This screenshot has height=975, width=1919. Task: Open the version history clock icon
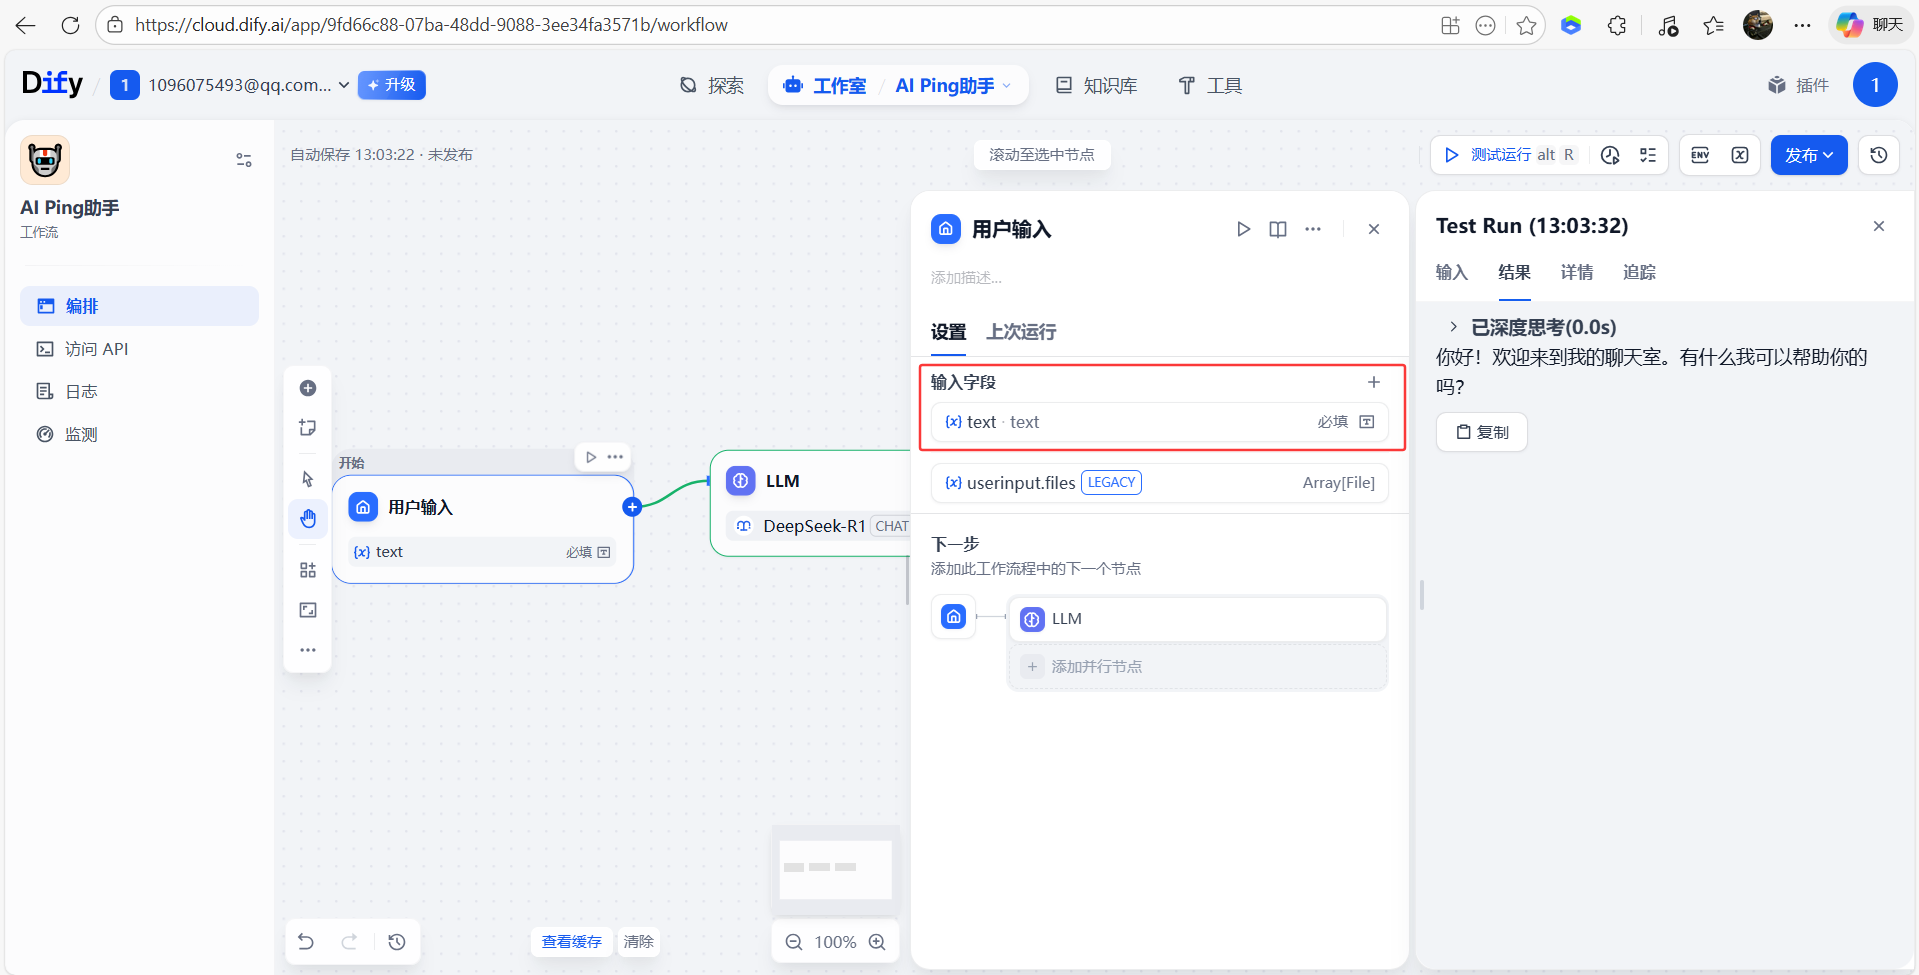pyautogui.click(x=1879, y=155)
